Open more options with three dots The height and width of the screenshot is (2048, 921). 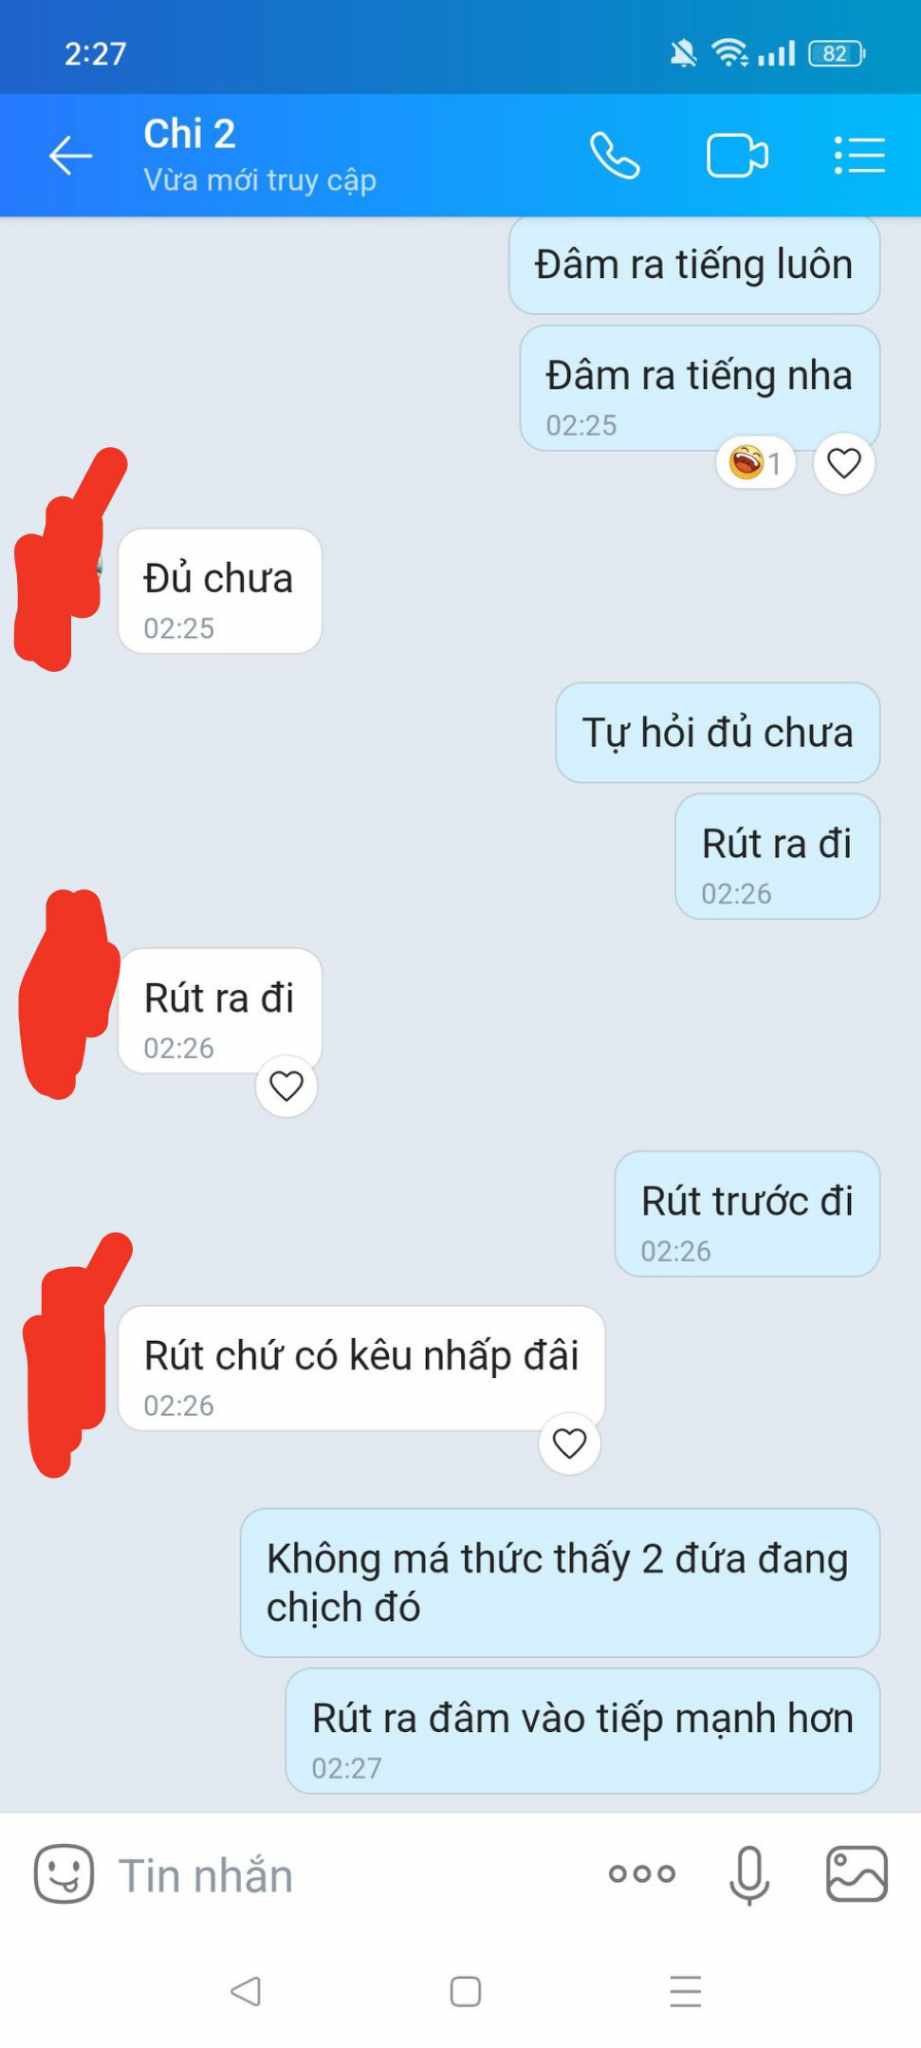point(642,1873)
